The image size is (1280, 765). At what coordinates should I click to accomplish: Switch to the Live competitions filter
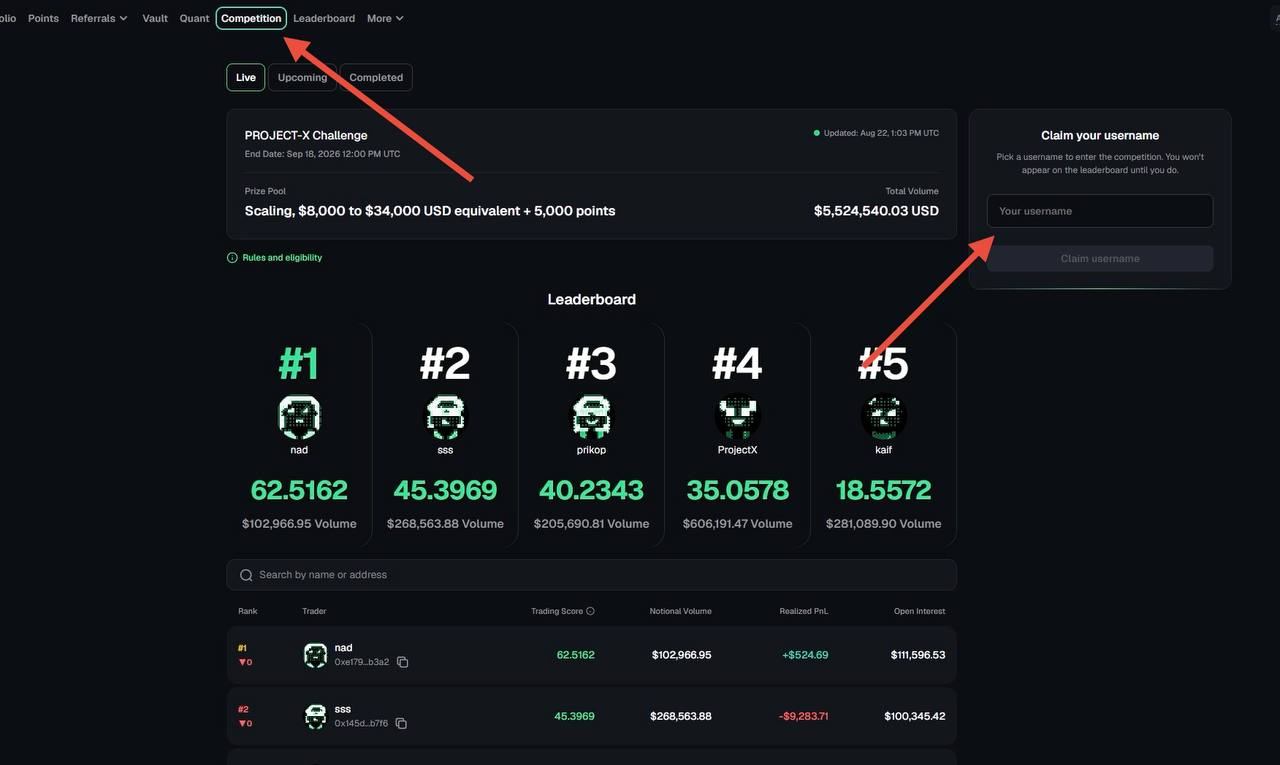246,77
